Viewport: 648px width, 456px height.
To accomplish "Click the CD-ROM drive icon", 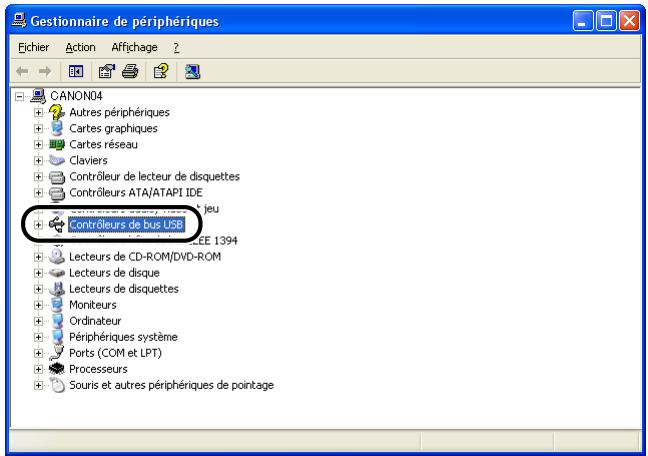I will point(57,256).
